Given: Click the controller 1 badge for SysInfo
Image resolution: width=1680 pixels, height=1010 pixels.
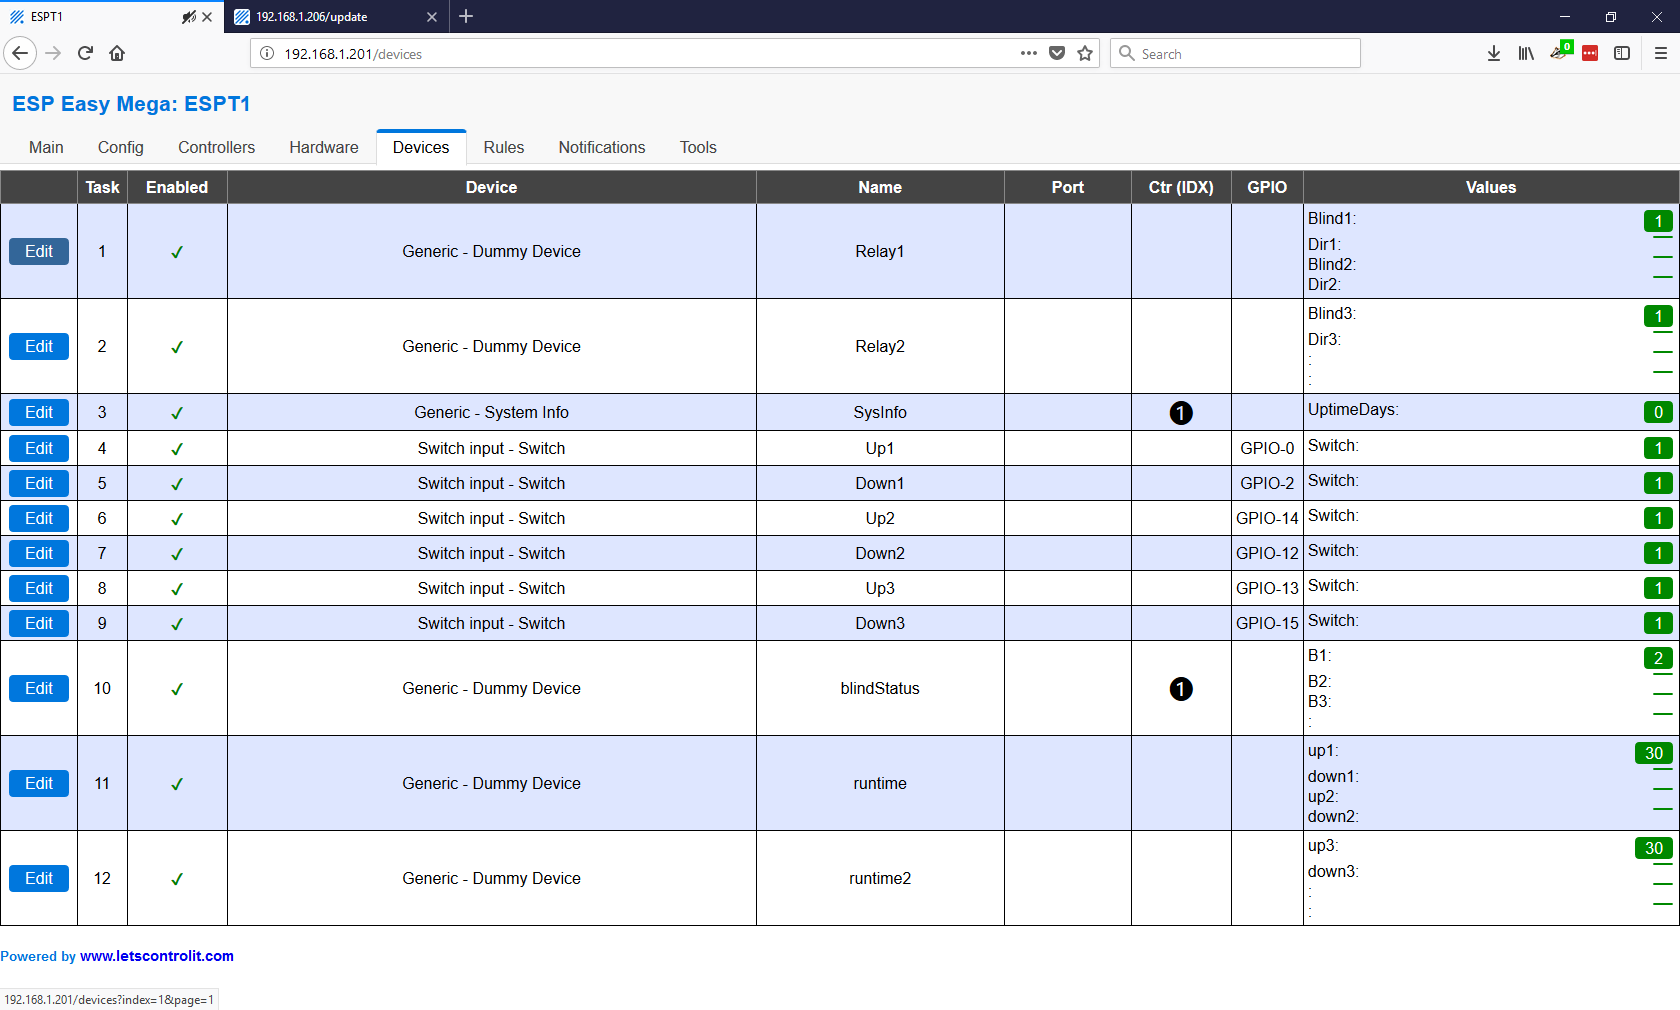Looking at the screenshot, I should pyautogui.click(x=1181, y=413).
